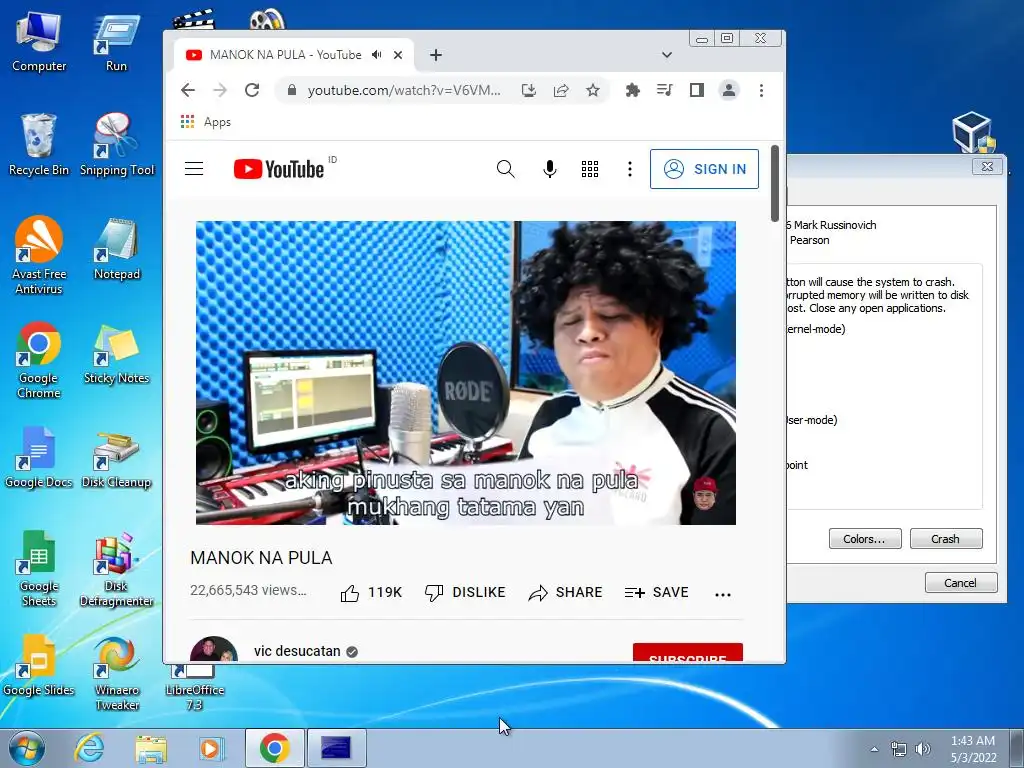1024x768 pixels.
Task: Click the SHARE button under the video
Action: 566,592
